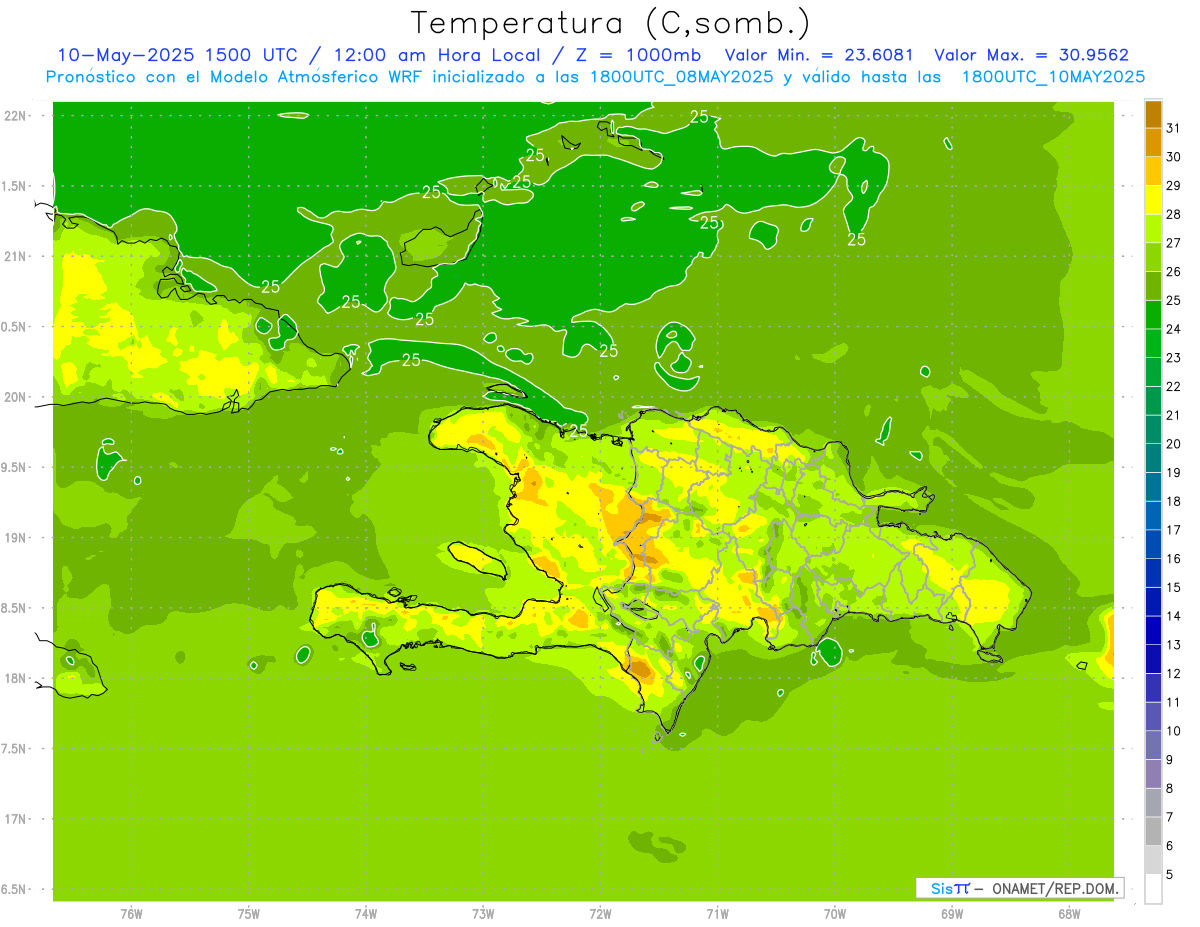Select the 'Valor Max. = 30.9562' text
The width and height of the screenshot is (1200, 927).
coord(1032,55)
